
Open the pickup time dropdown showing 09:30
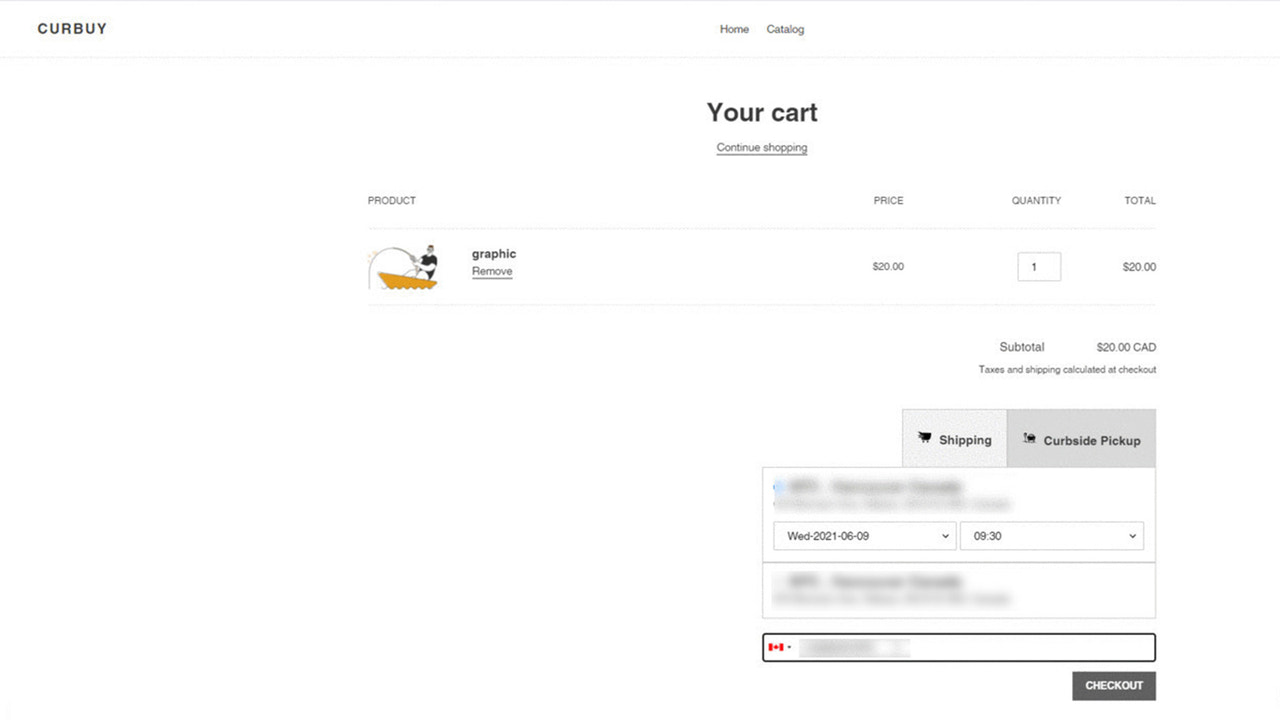pyautogui.click(x=1051, y=535)
